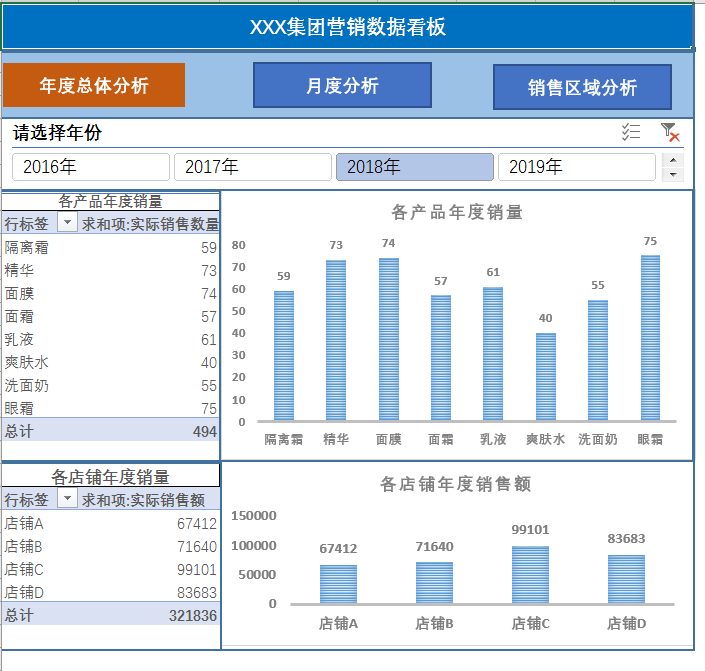Select the 眼霜 row label in the table
This screenshot has height=671, width=705.
pyautogui.click(x=19, y=408)
